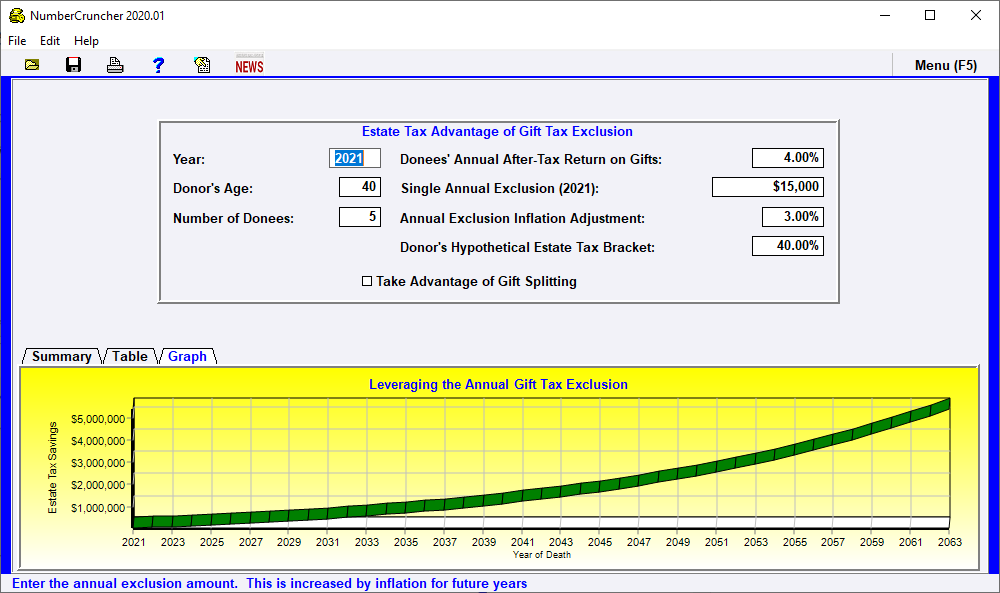Screen dimensions: 1000x593
Task: Open the File menu
Action: pyautogui.click(x=17, y=41)
